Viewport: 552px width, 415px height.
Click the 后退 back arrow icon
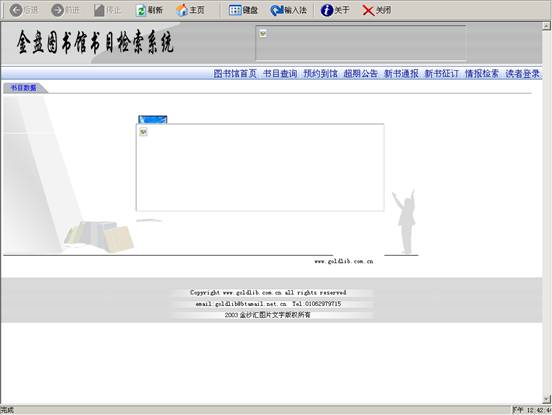(x=16, y=10)
